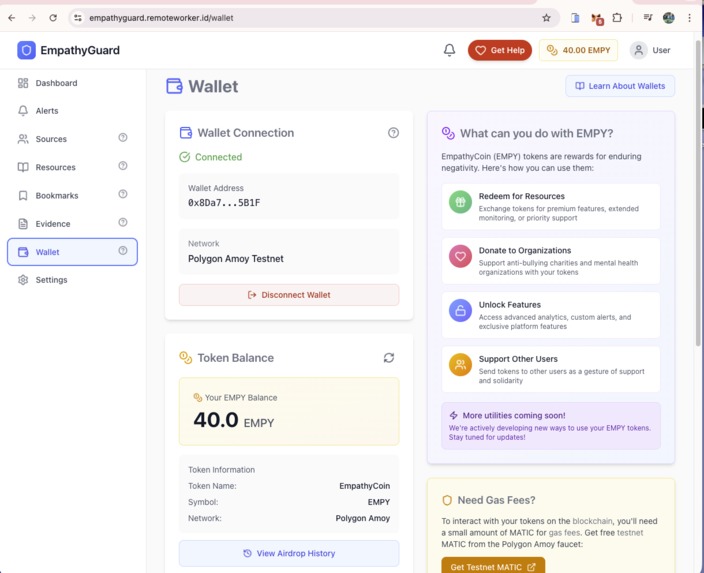Go to Dashboard in sidebar

point(72,83)
